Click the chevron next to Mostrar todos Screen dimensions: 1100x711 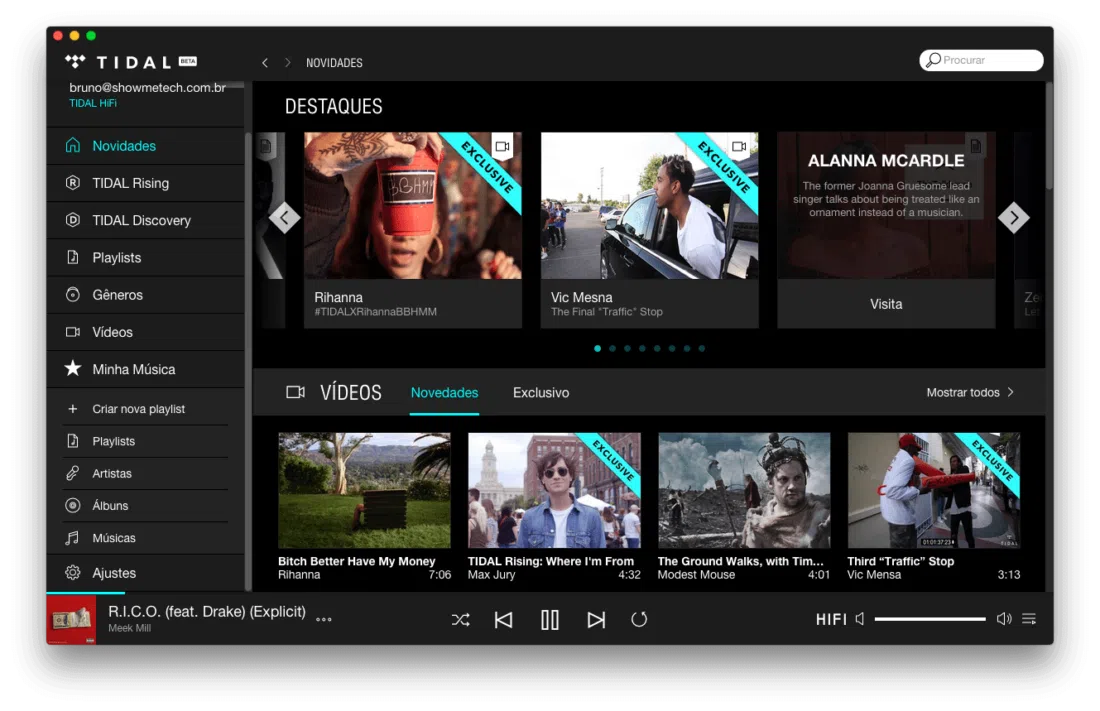pos(1010,392)
